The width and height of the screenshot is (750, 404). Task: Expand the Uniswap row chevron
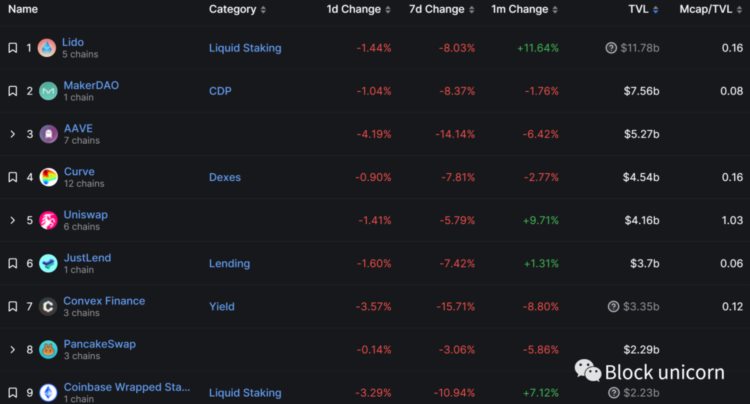point(12,220)
